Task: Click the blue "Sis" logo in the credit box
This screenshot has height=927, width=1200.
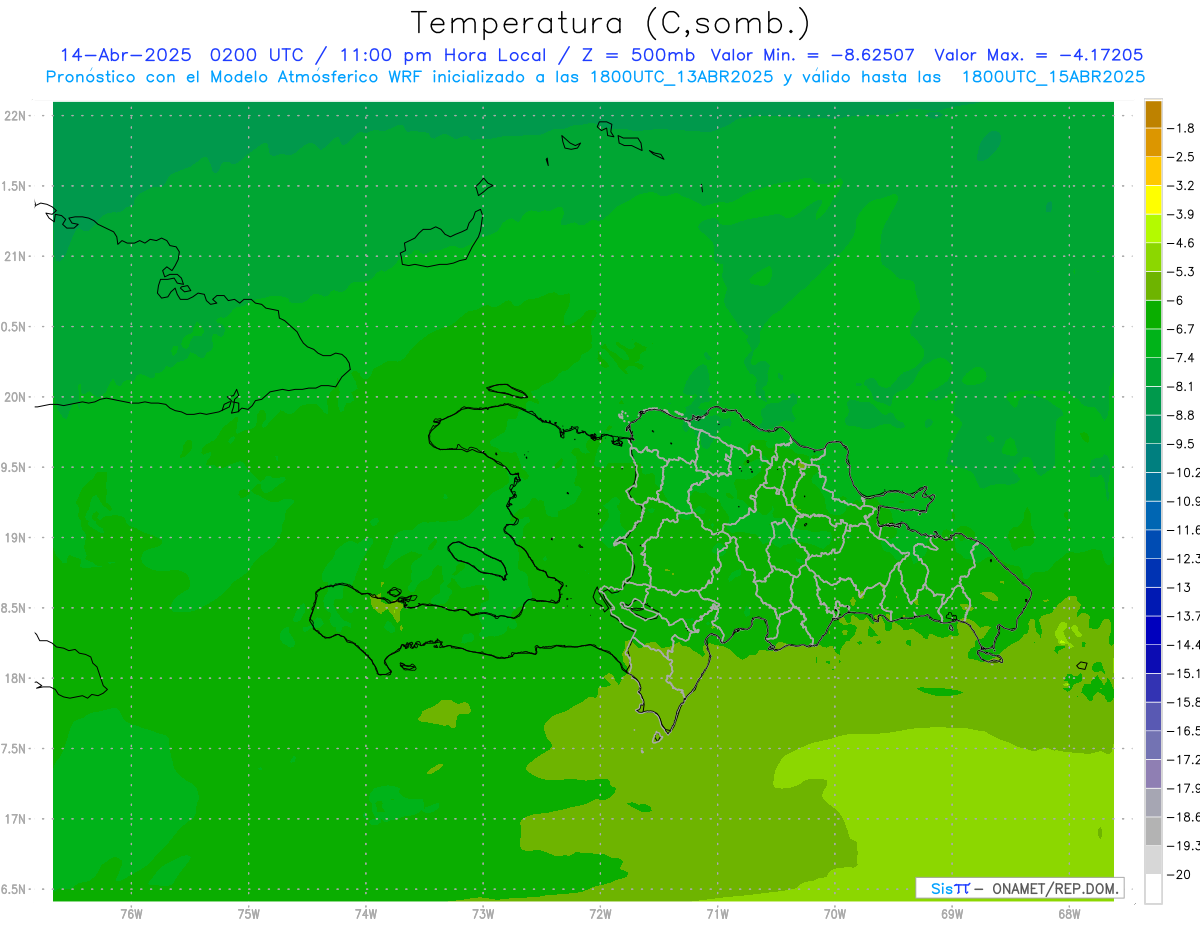Action: (942, 888)
